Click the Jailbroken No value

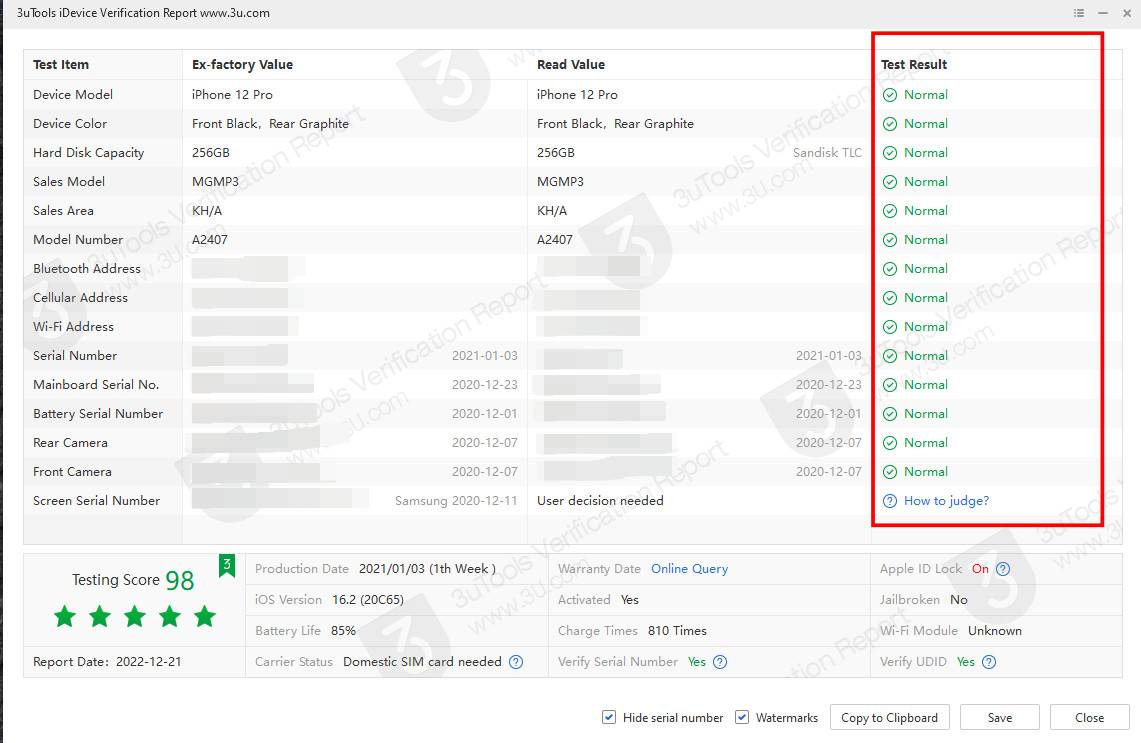coord(959,600)
